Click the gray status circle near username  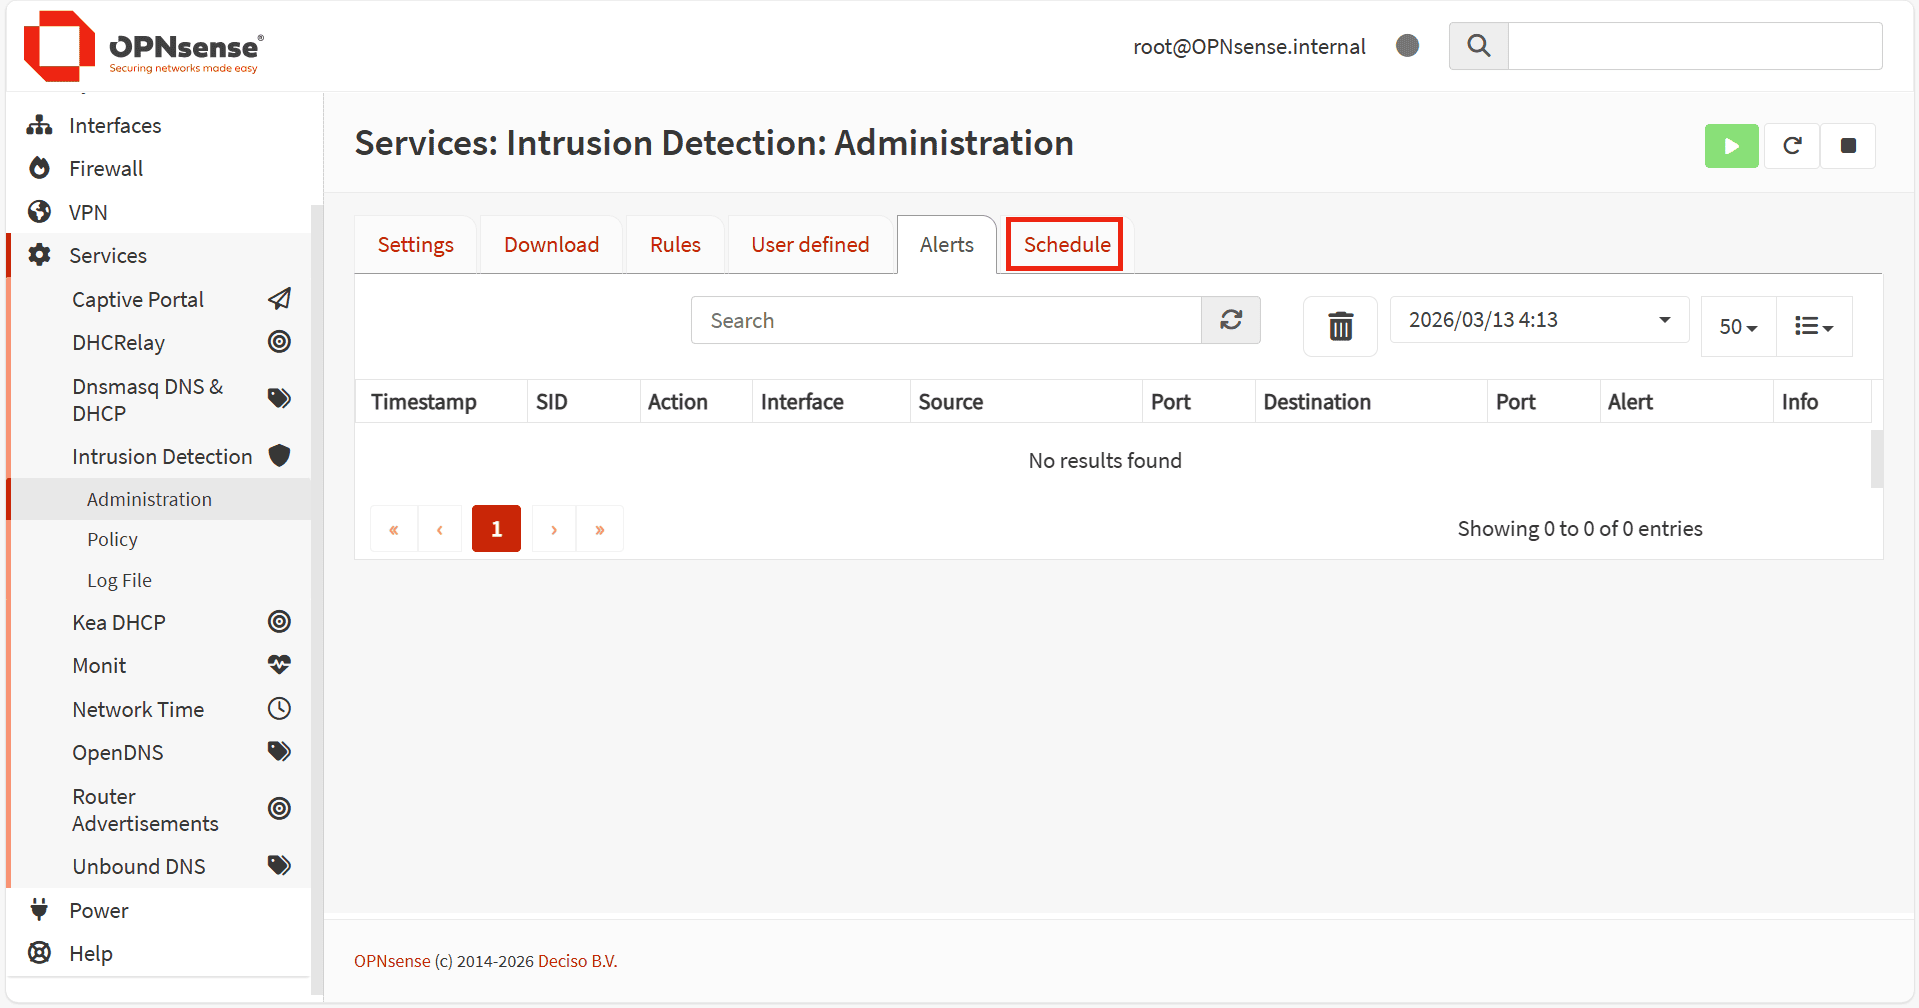coord(1407,46)
